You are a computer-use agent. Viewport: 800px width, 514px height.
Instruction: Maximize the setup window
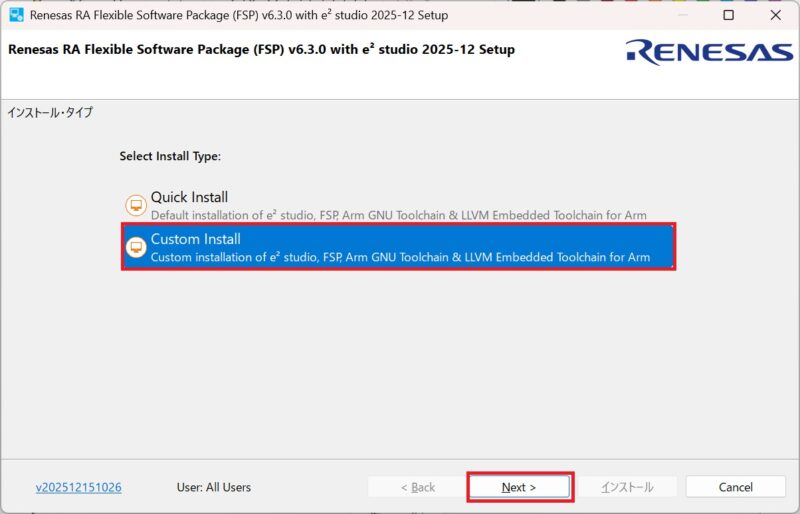coord(728,15)
